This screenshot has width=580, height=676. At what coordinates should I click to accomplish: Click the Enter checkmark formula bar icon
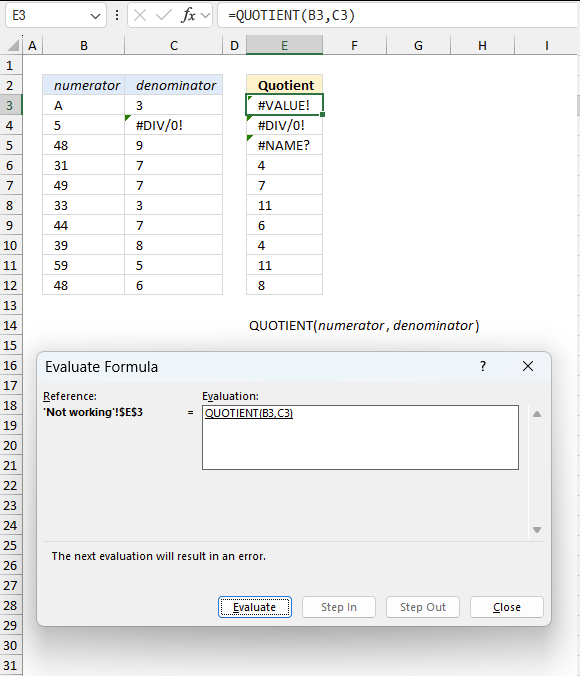163,16
